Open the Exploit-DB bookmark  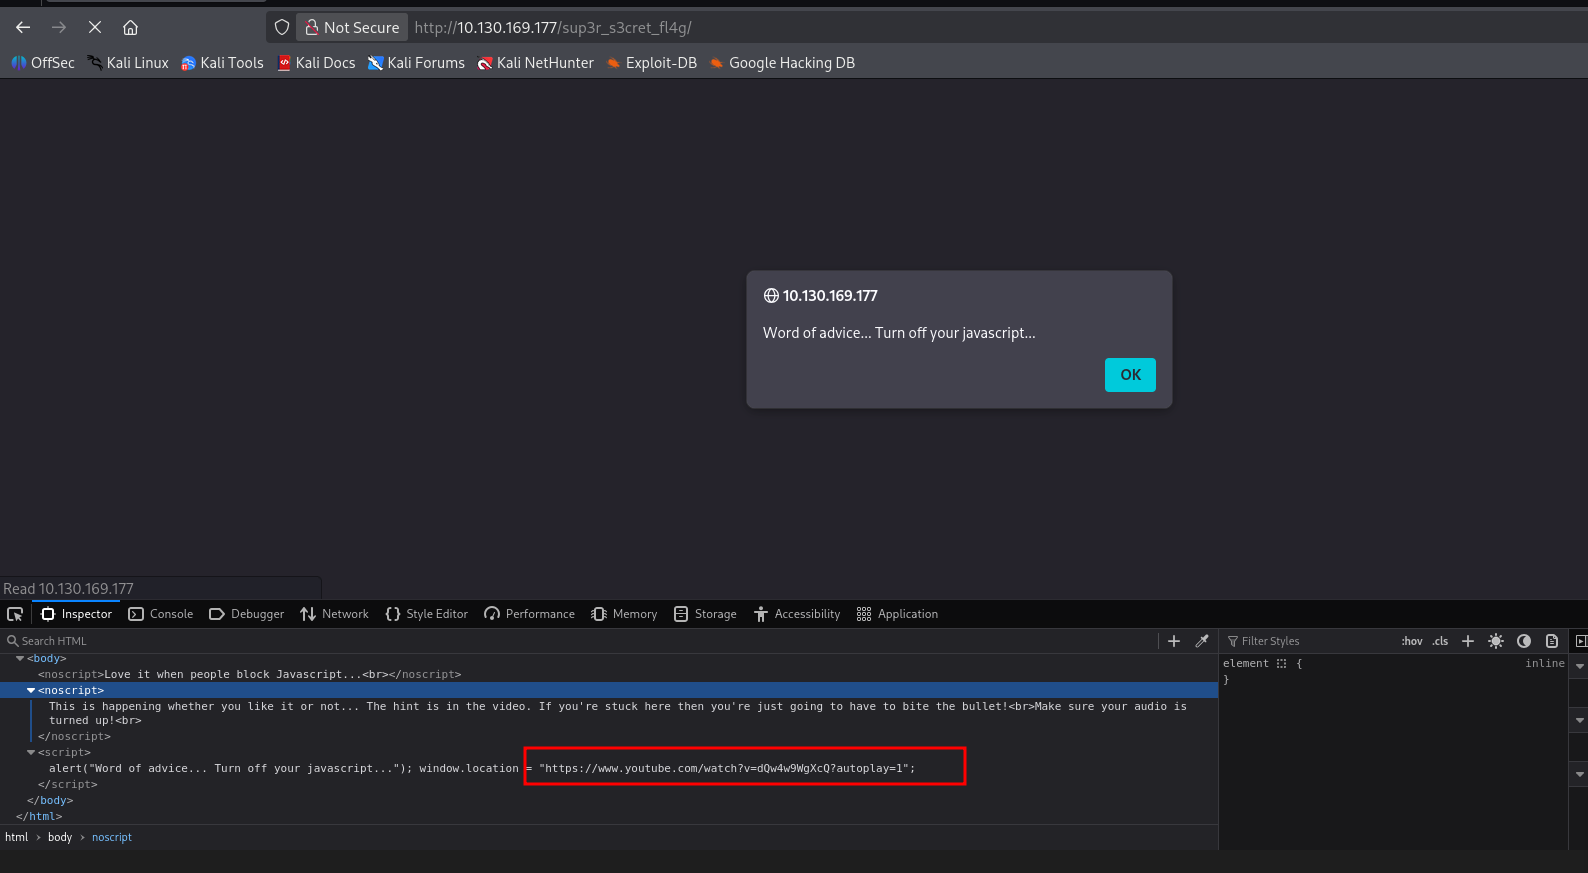(x=652, y=63)
